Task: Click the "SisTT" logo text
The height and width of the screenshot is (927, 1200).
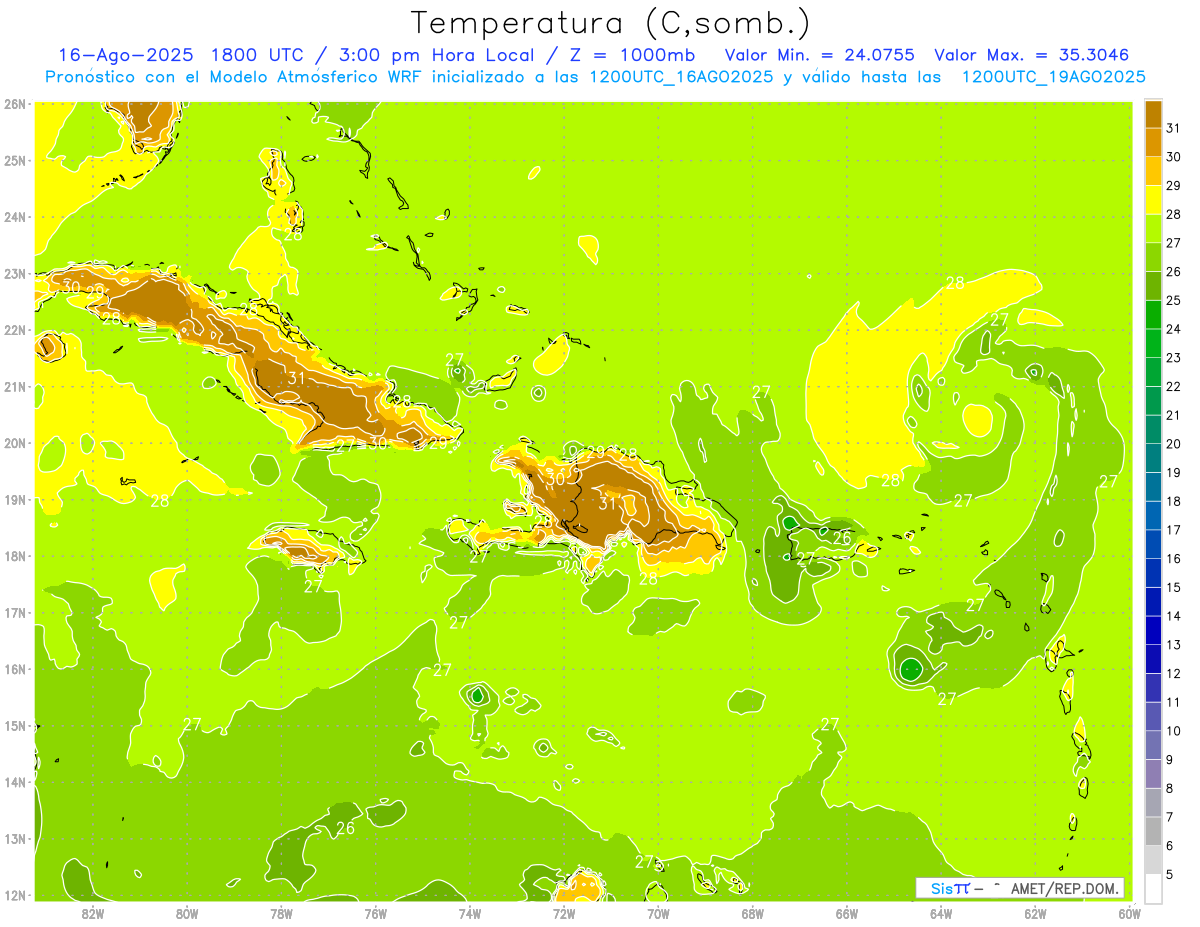Action: [949, 888]
